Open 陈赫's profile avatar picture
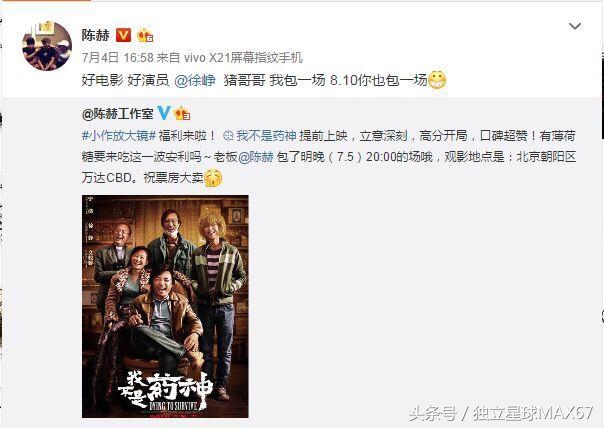 coord(47,46)
